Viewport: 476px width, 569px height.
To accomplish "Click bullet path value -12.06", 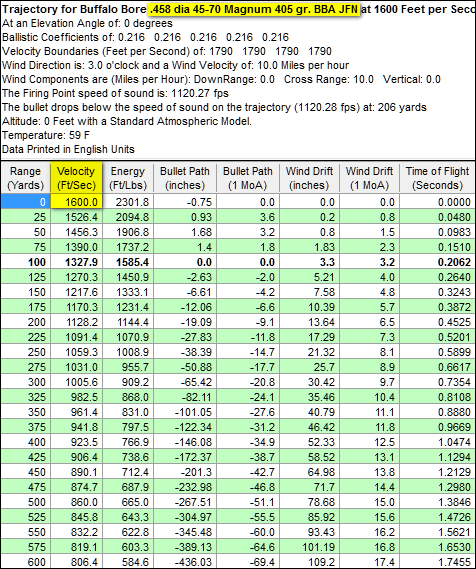I will click(185, 307).
